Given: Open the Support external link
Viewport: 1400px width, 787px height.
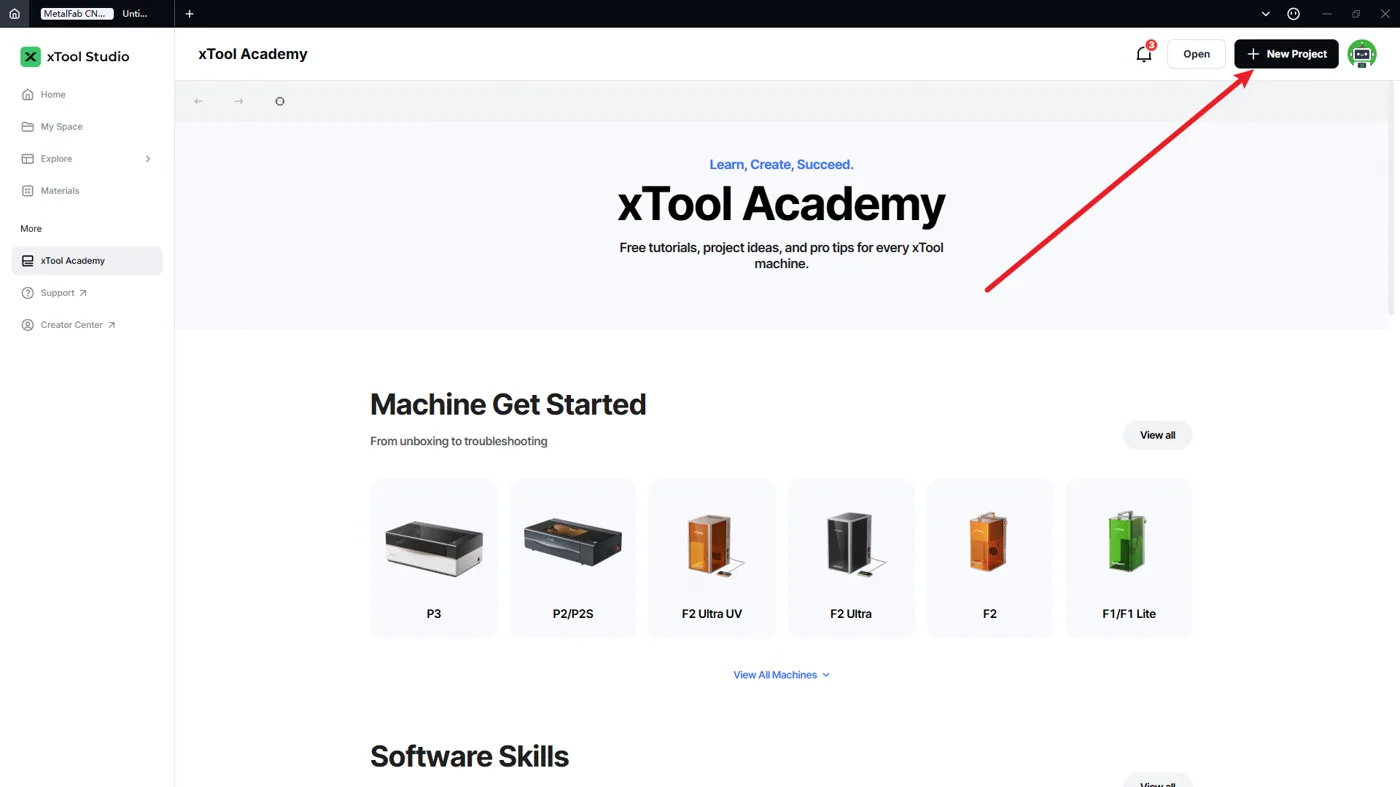Looking at the screenshot, I should pos(87,293).
